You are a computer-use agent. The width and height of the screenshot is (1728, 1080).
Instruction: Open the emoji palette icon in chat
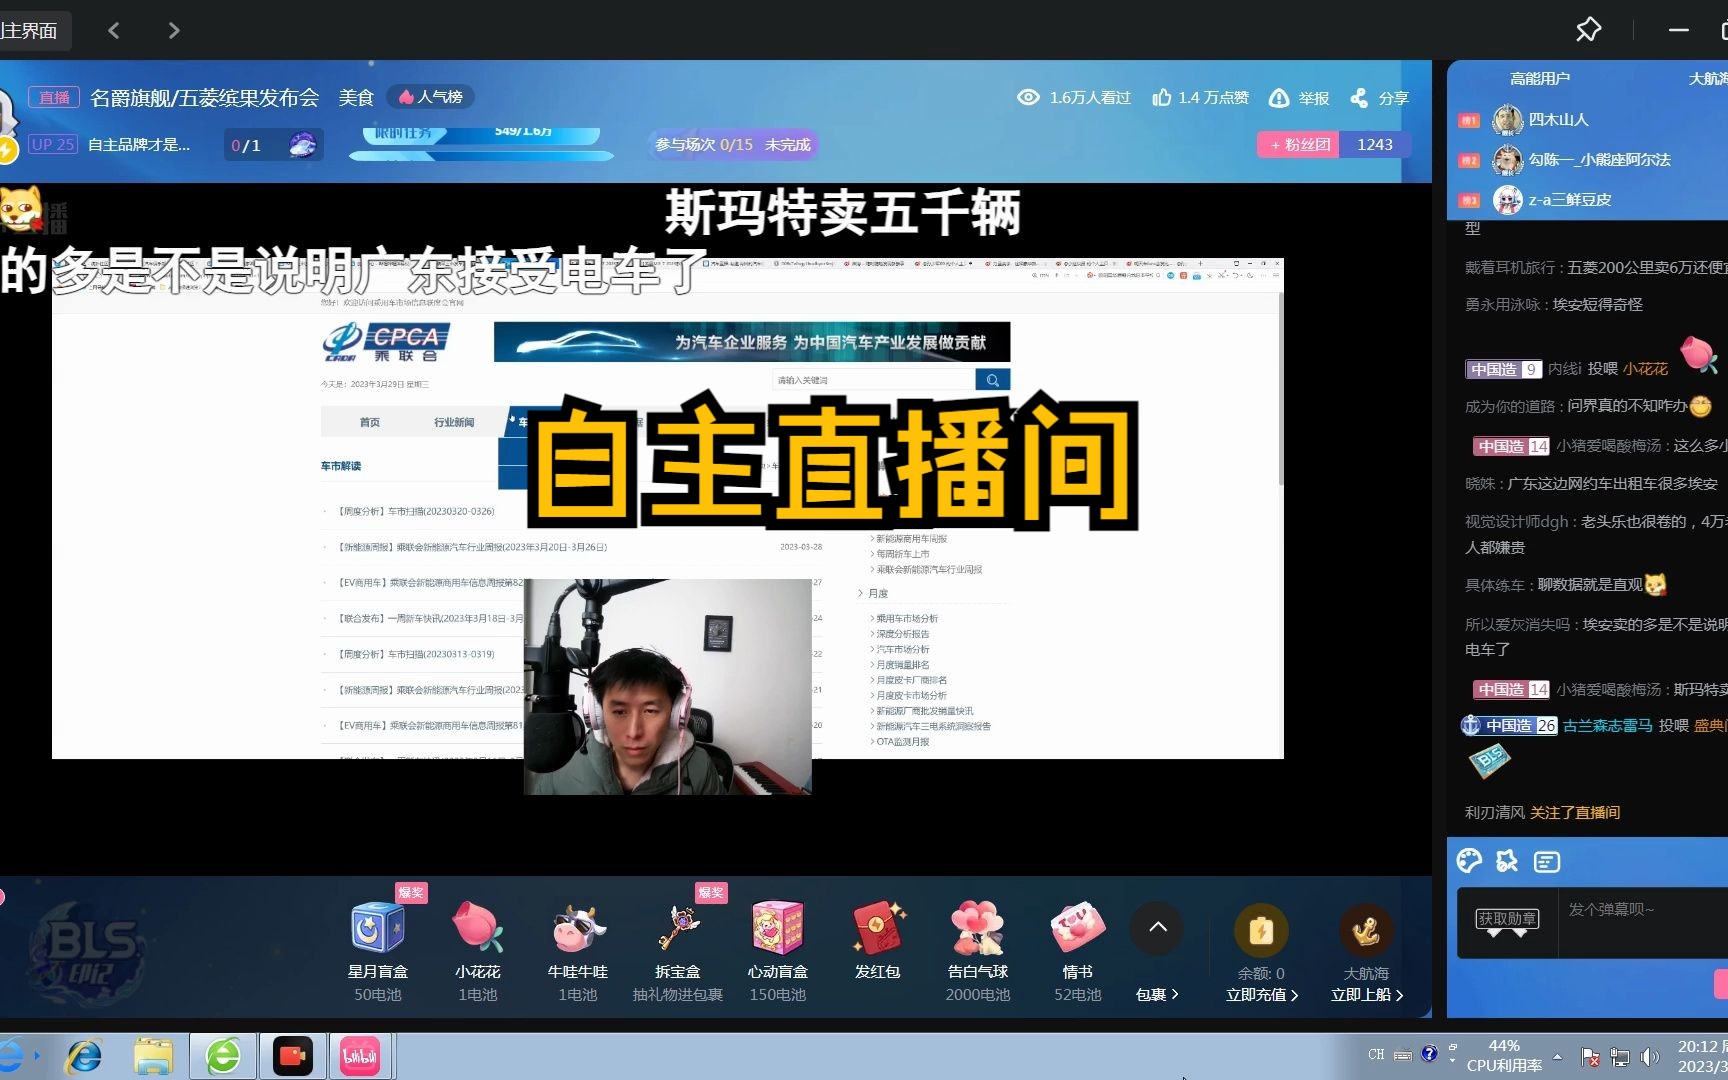click(1469, 861)
